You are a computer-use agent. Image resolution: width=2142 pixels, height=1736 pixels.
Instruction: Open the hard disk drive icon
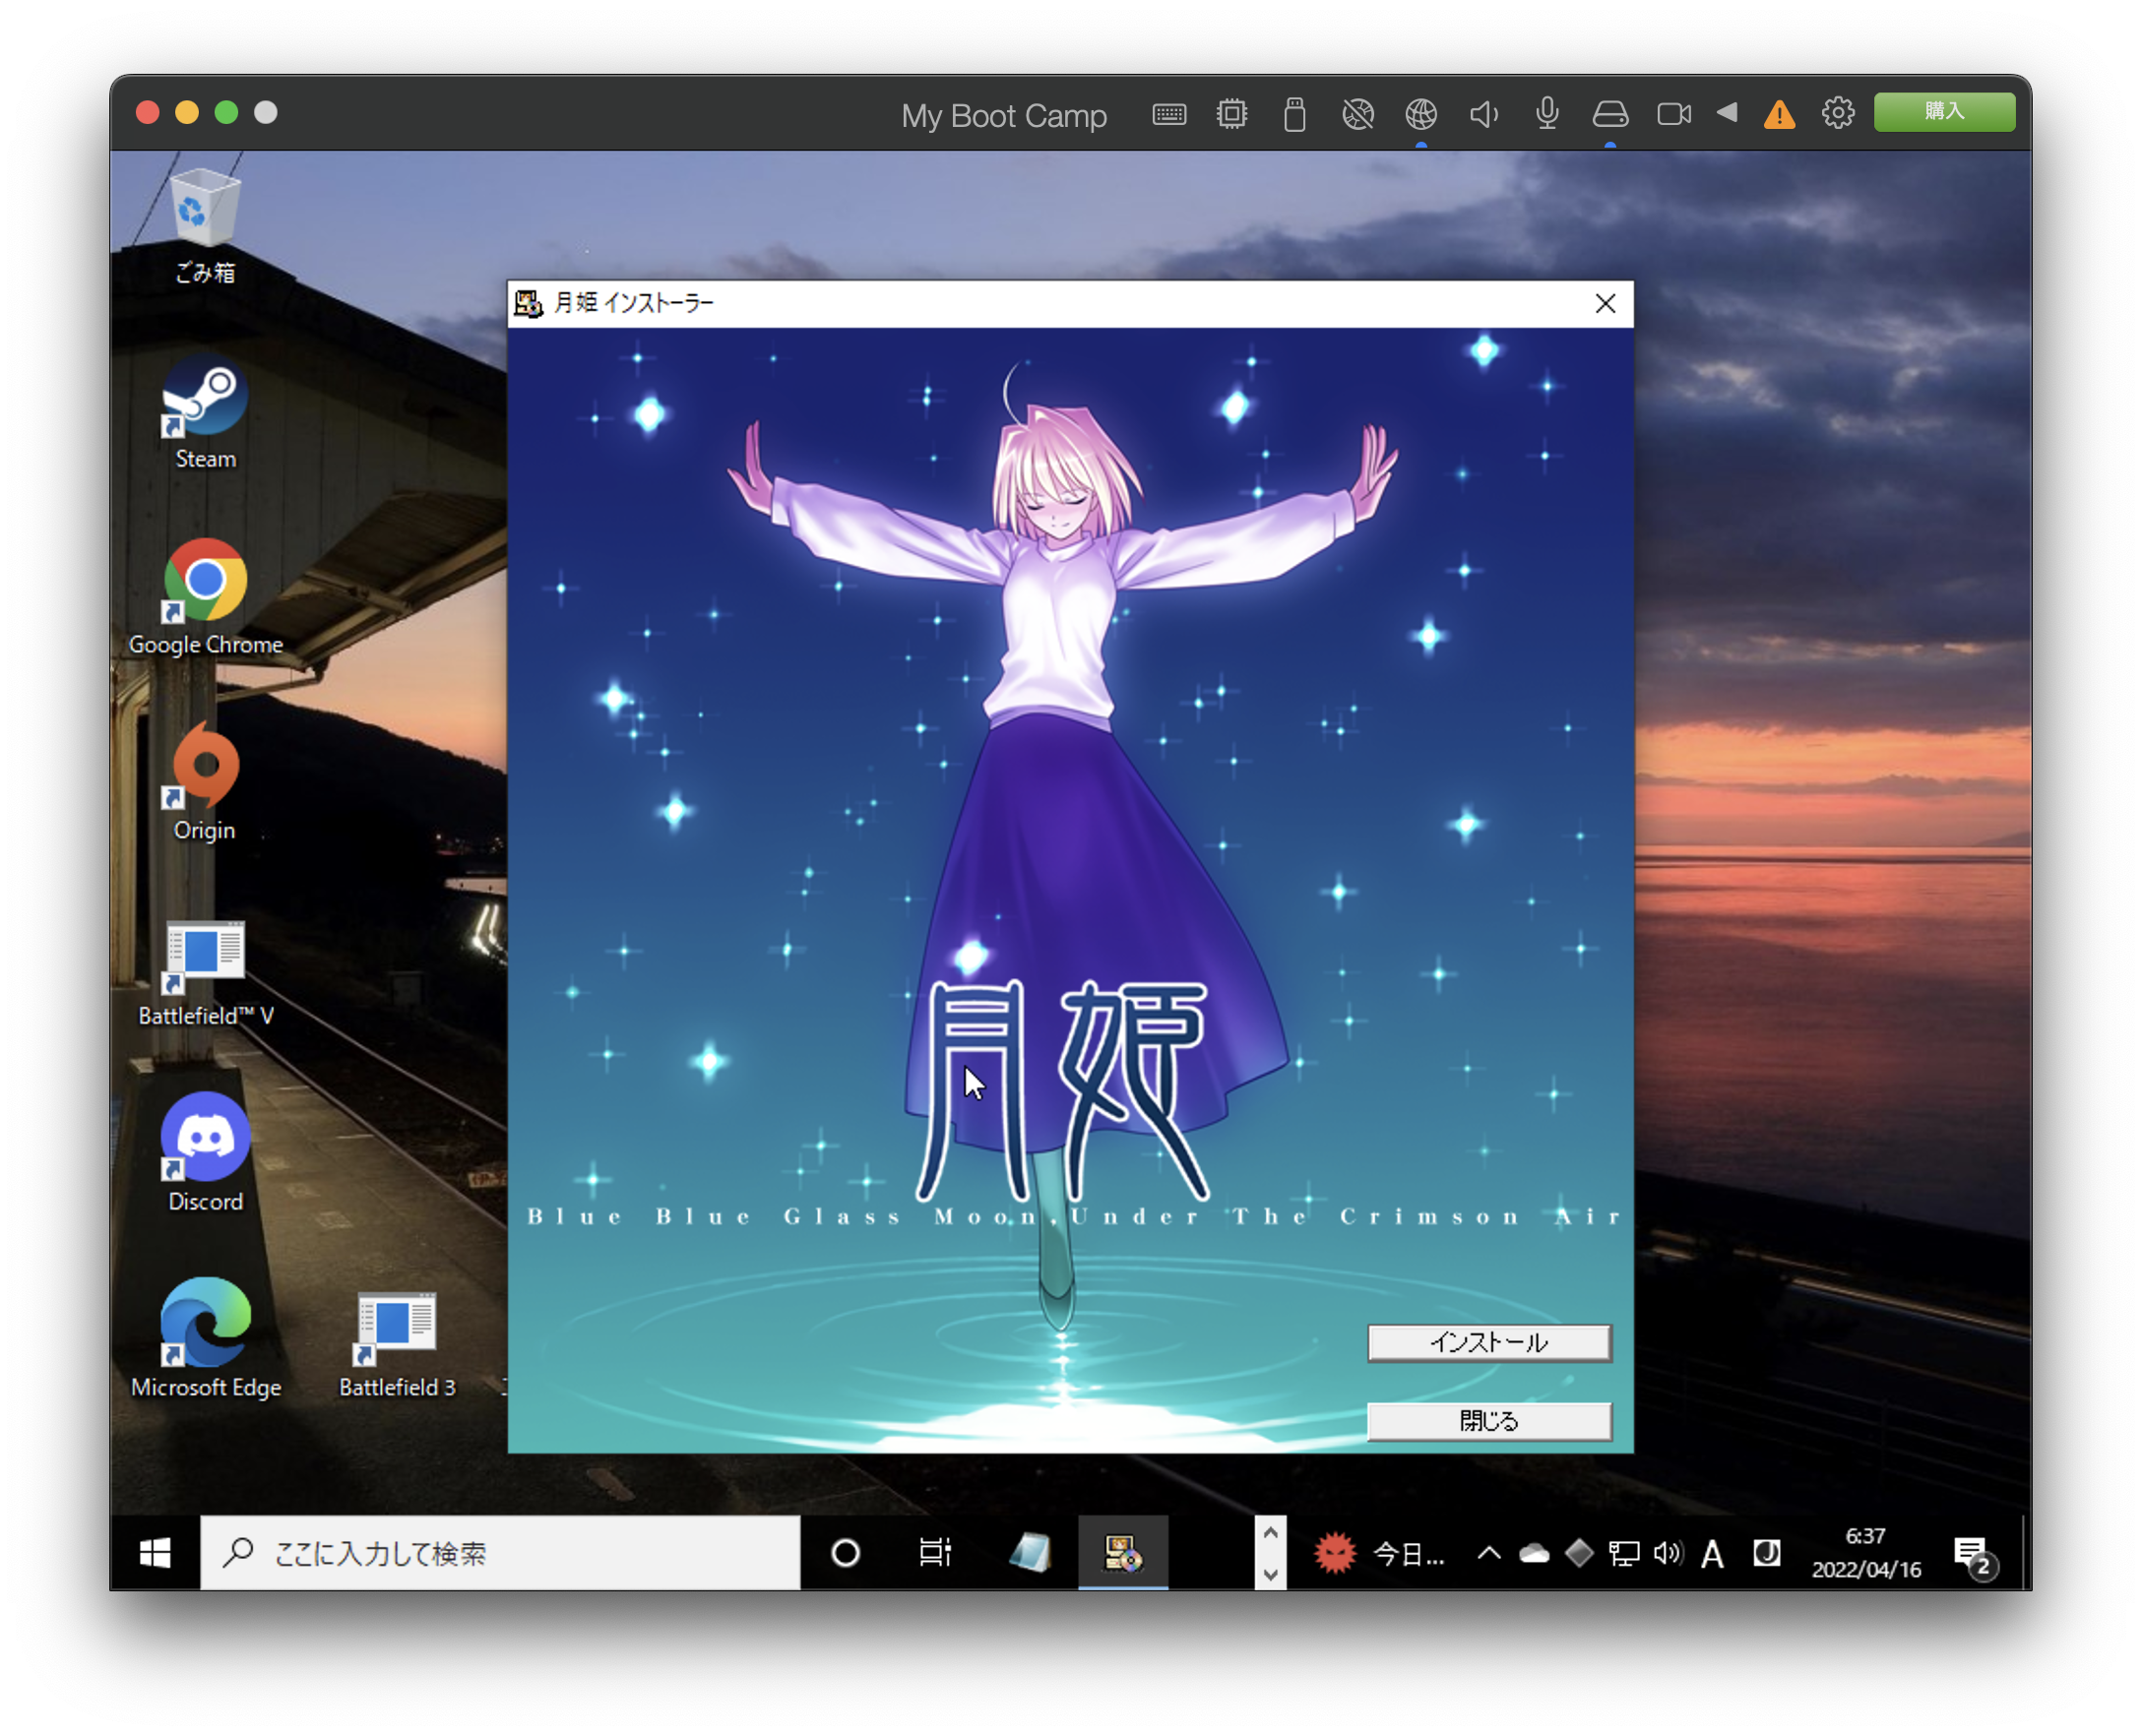click(1609, 114)
